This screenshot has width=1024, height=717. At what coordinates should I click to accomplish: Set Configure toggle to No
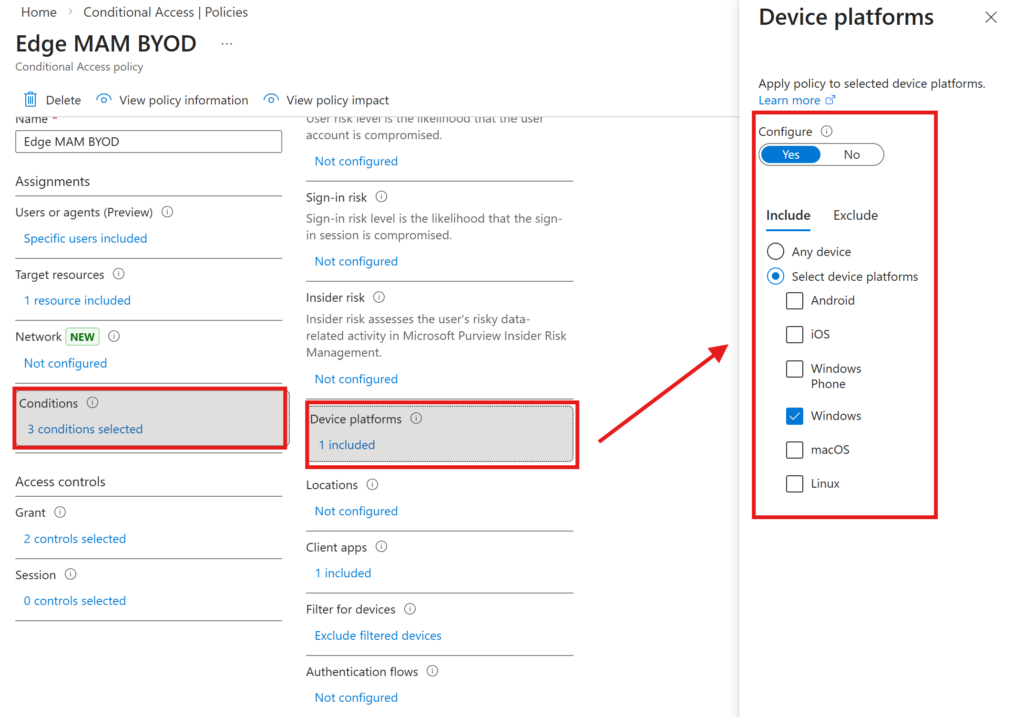click(851, 155)
